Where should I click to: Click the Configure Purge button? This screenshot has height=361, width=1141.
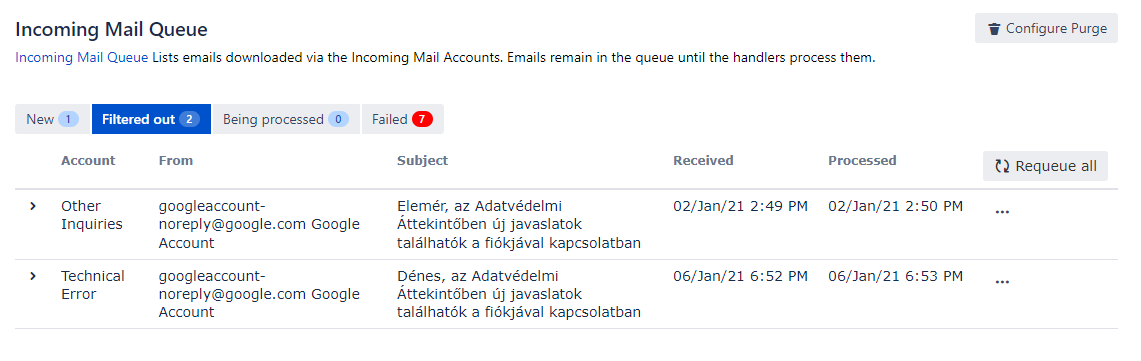coord(1046,28)
